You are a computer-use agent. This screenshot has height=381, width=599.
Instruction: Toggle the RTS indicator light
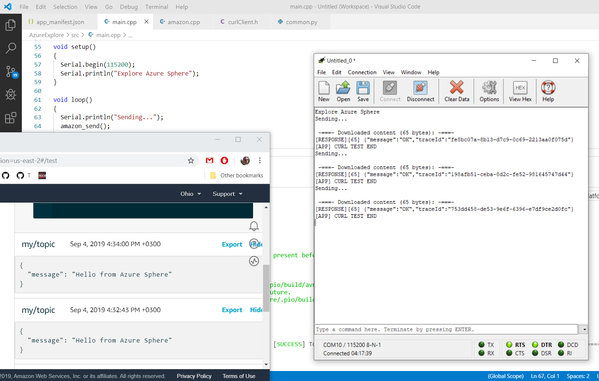[509, 345]
